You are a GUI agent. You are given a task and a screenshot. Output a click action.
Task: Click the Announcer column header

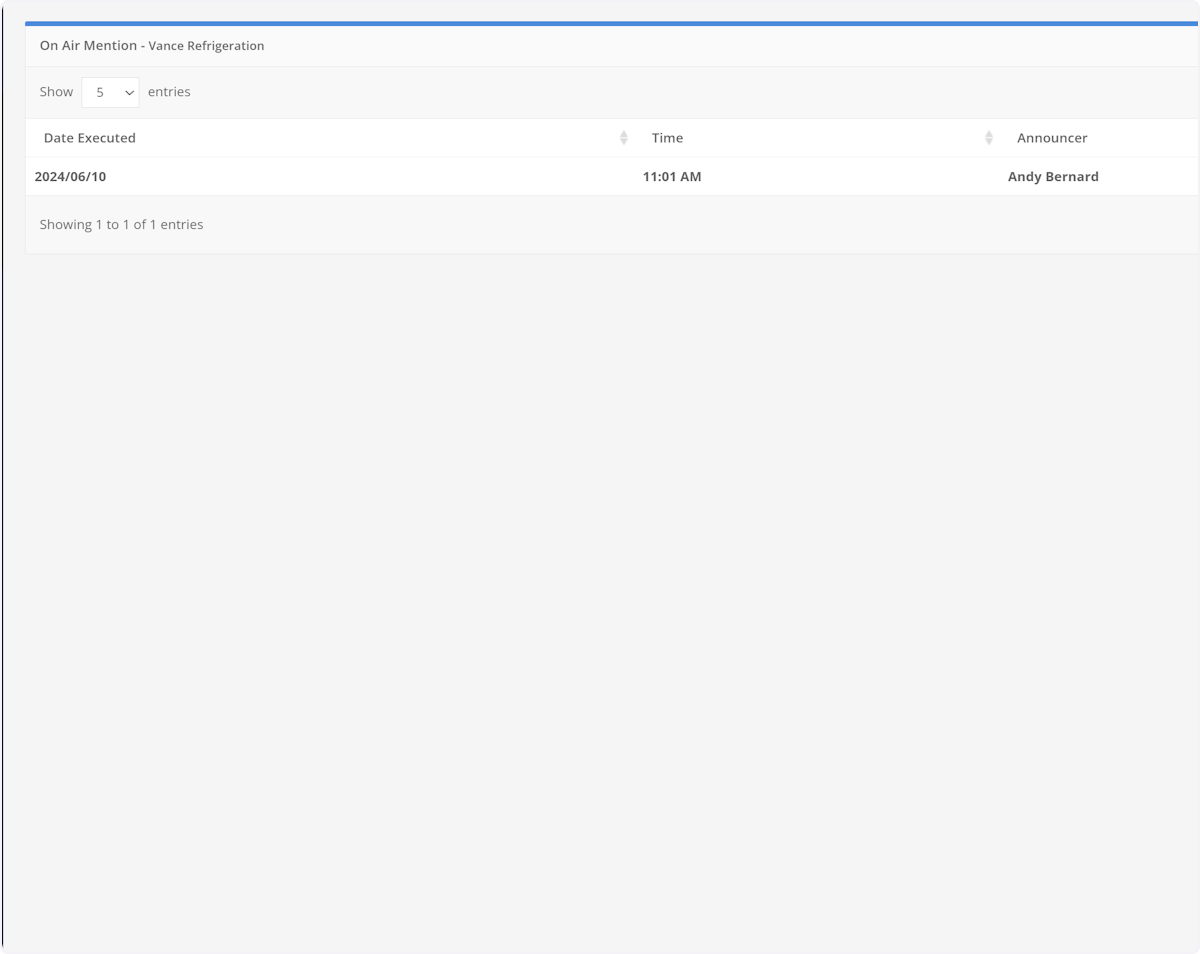[1052, 138]
